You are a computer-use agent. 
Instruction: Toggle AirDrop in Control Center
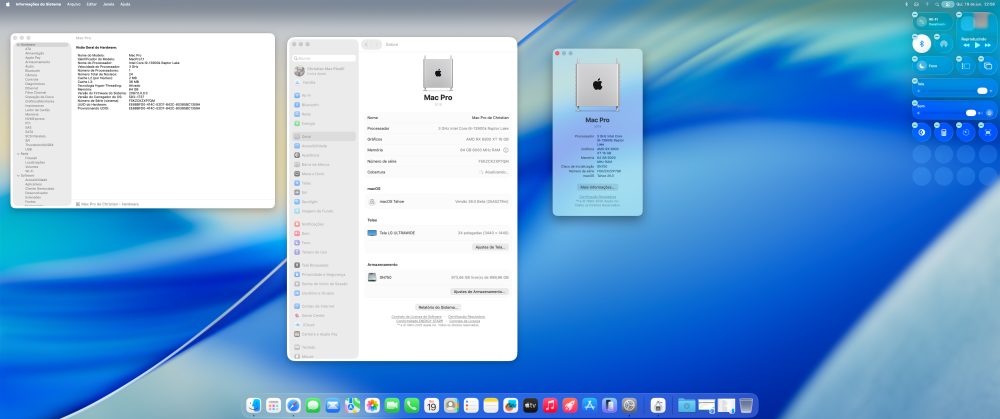point(943,43)
